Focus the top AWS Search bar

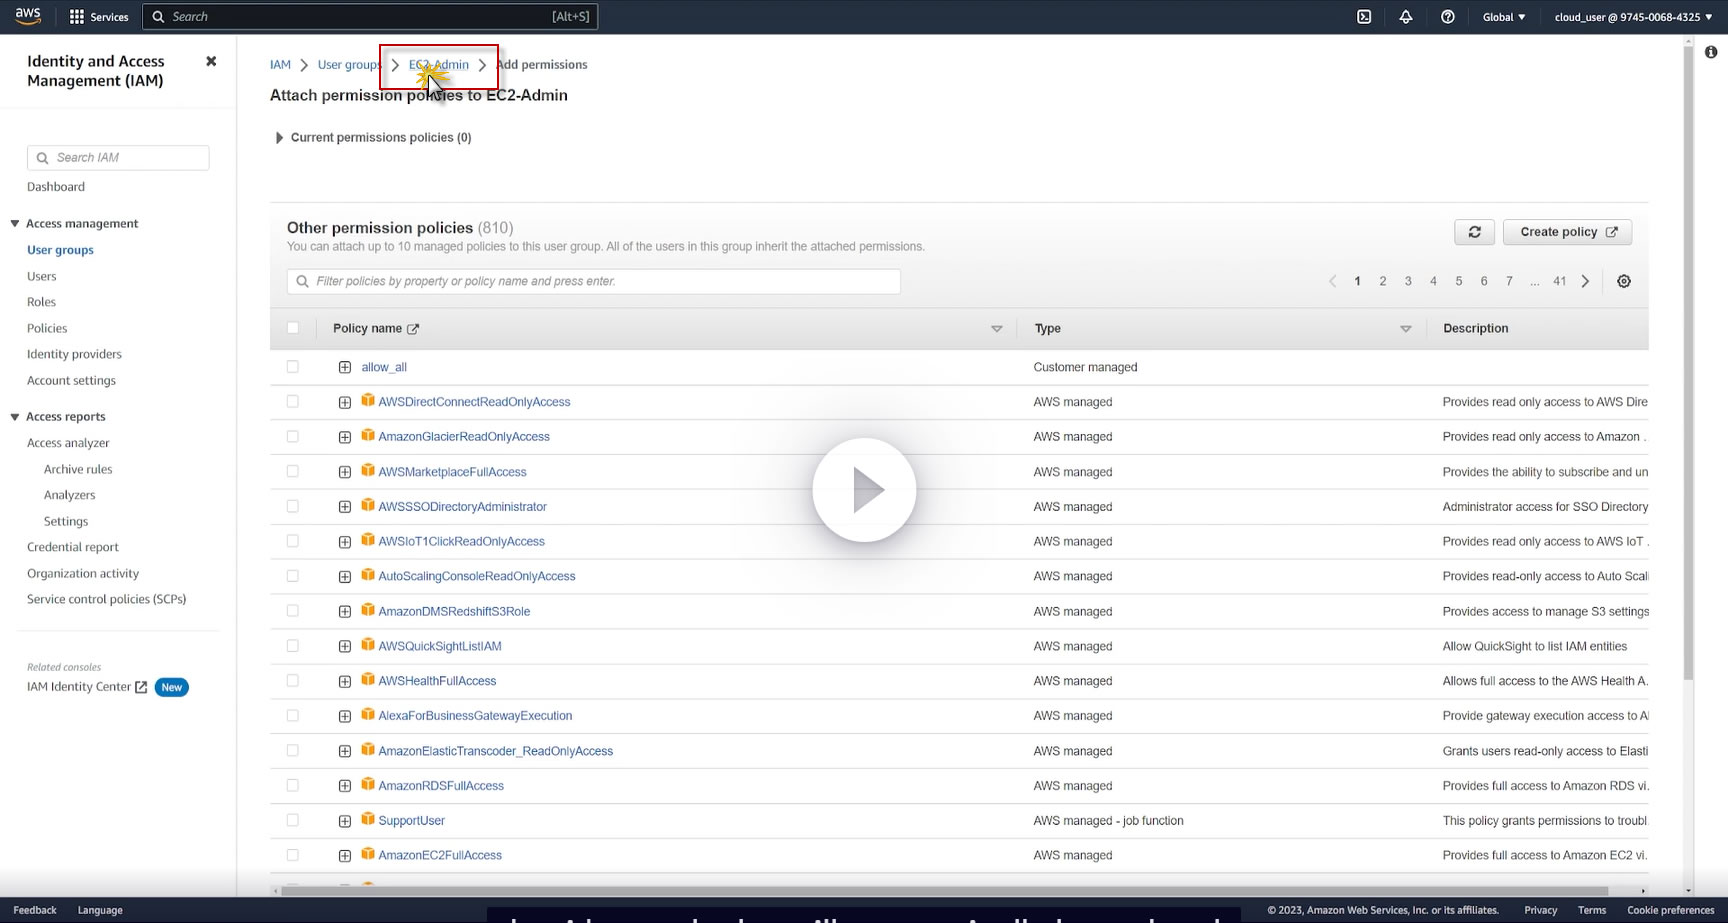click(x=370, y=17)
